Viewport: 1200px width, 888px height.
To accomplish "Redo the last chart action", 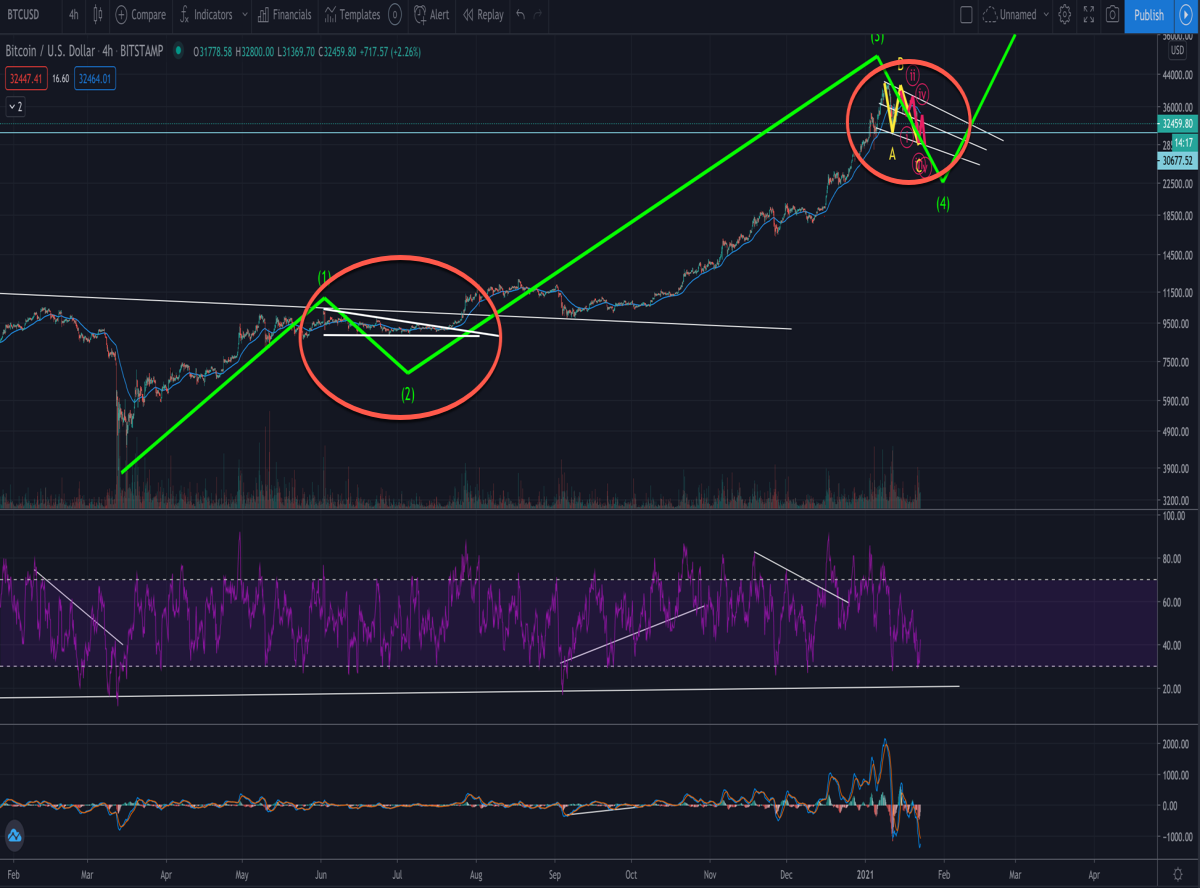I will [x=539, y=15].
